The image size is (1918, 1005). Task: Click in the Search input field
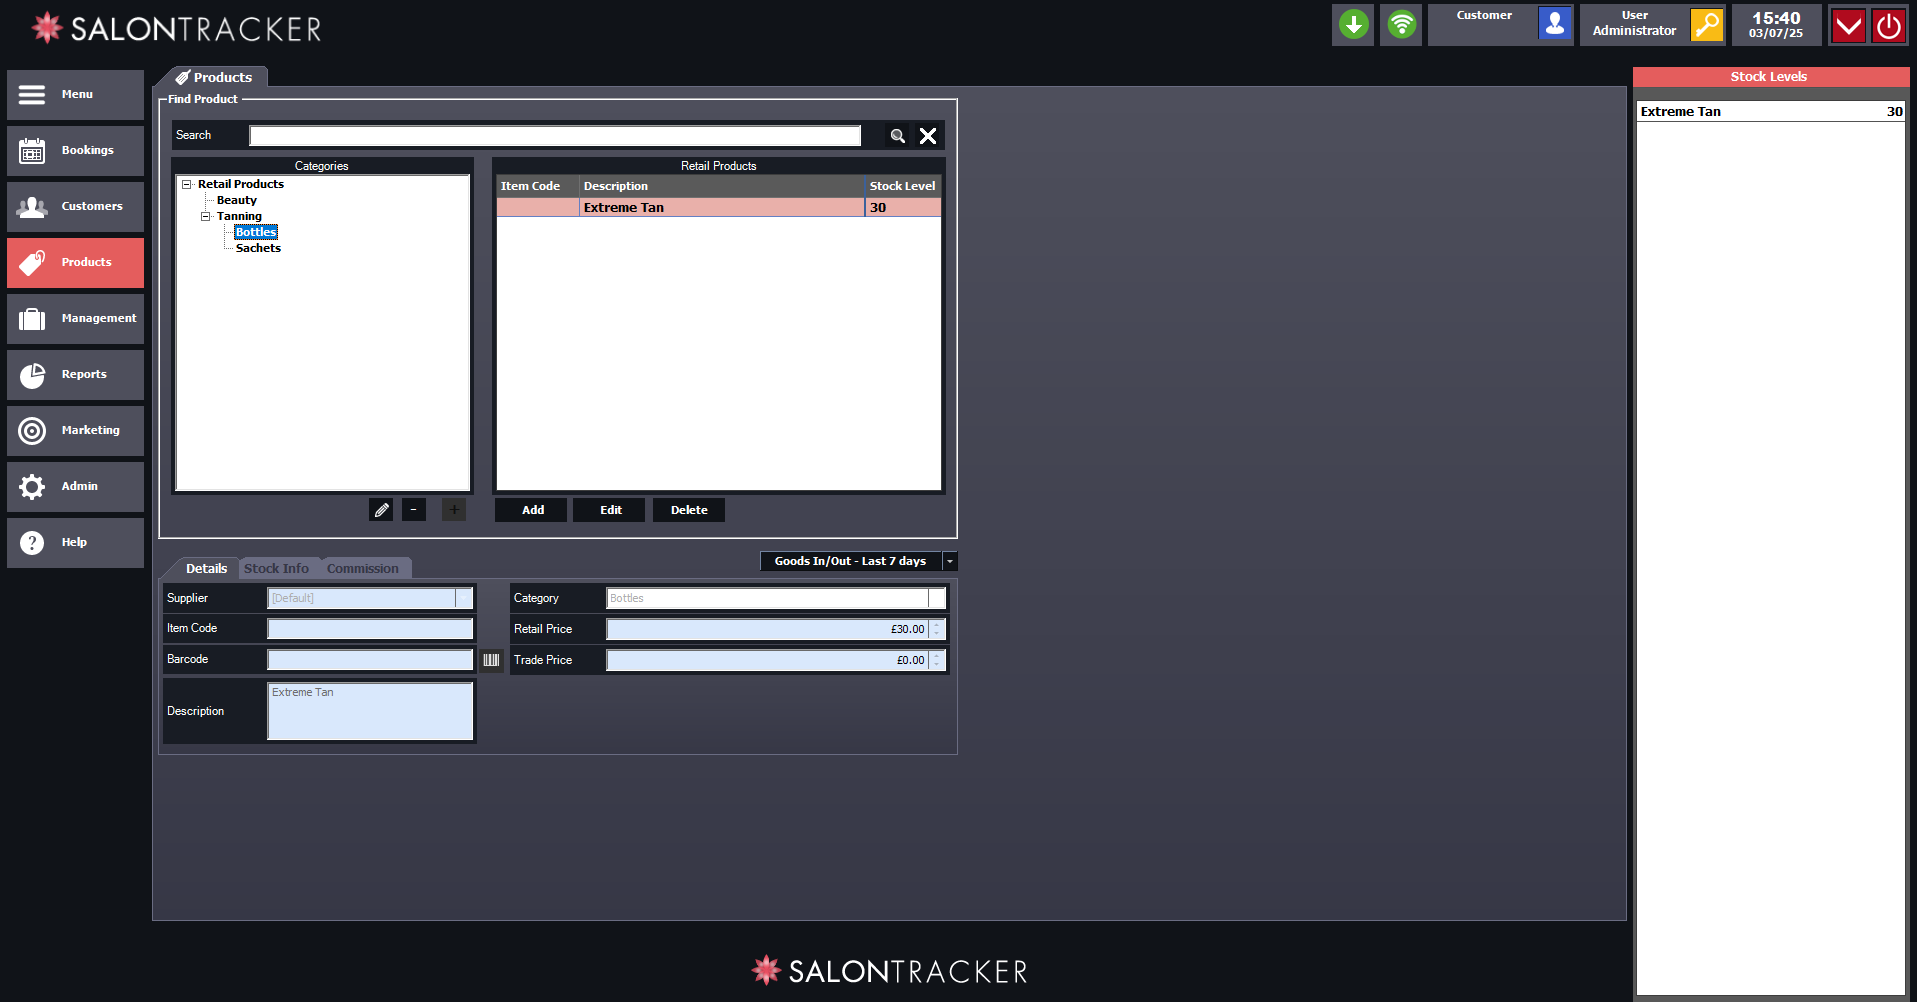coord(555,136)
